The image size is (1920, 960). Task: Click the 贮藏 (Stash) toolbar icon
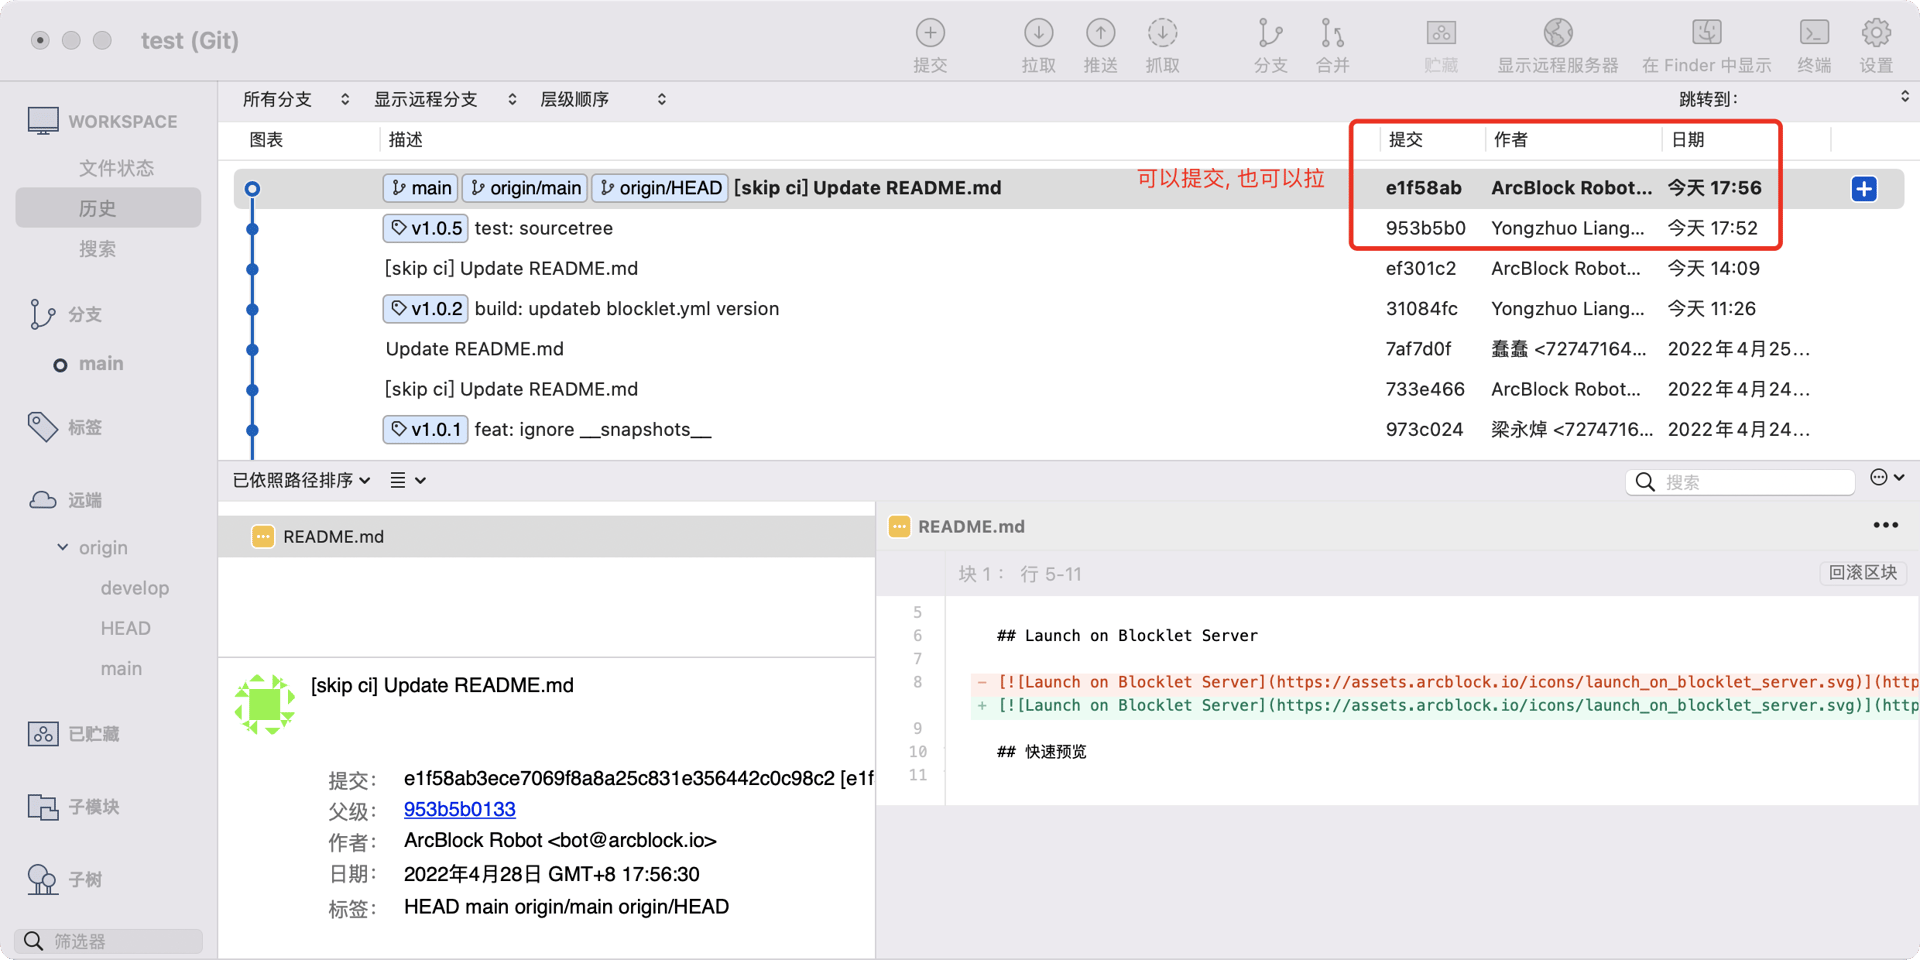pyautogui.click(x=1441, y=34)
